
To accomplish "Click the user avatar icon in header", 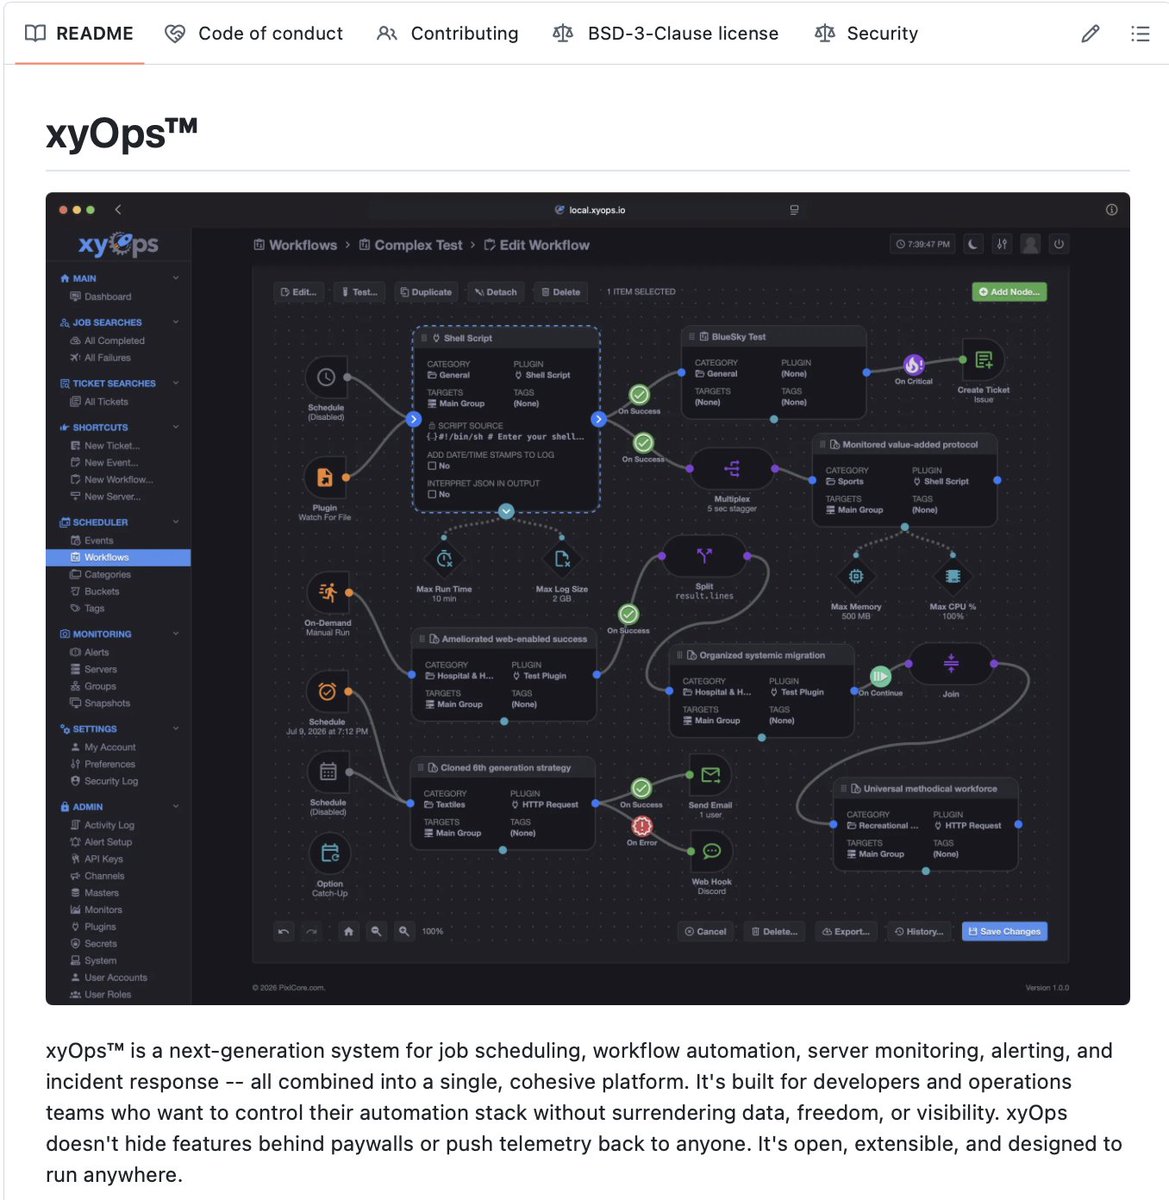I will click(x=1030, y=244).
